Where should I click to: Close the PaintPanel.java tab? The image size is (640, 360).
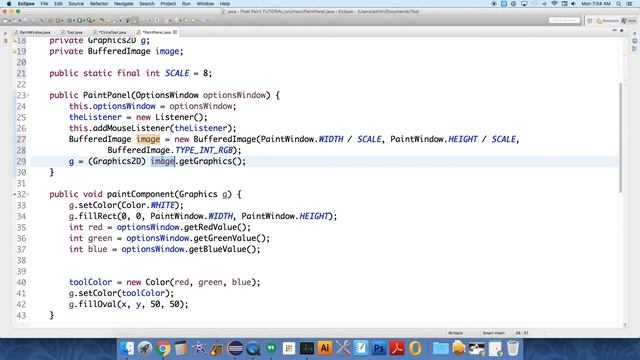[175, 32]
